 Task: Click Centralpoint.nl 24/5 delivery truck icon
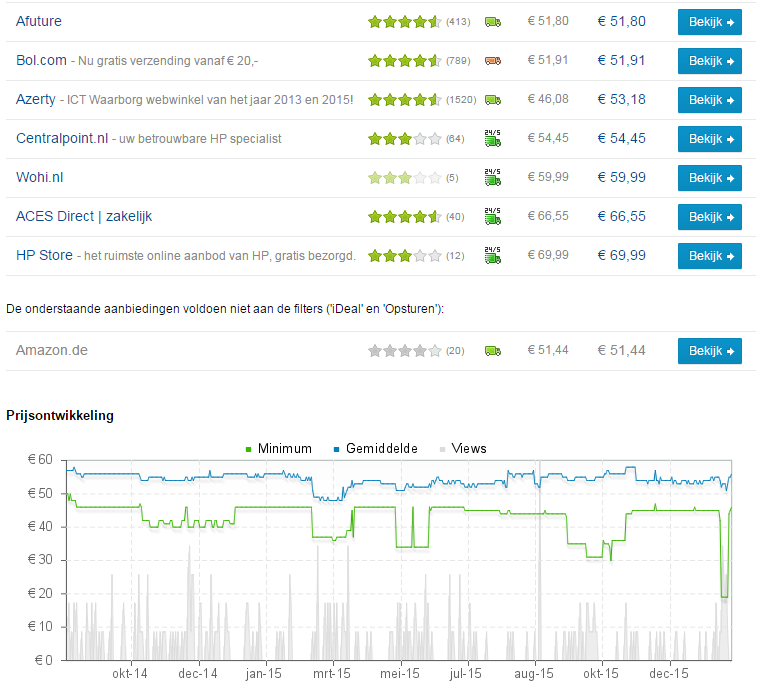point(493,138)
